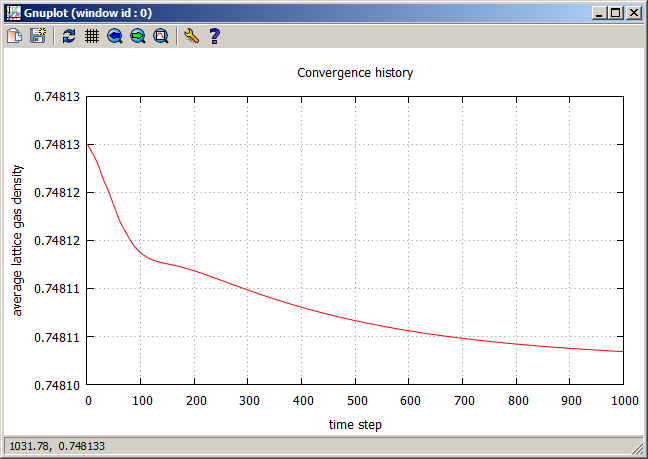Autoscale the plot axes
Screen dimensions: 648x459
point(160,36)
